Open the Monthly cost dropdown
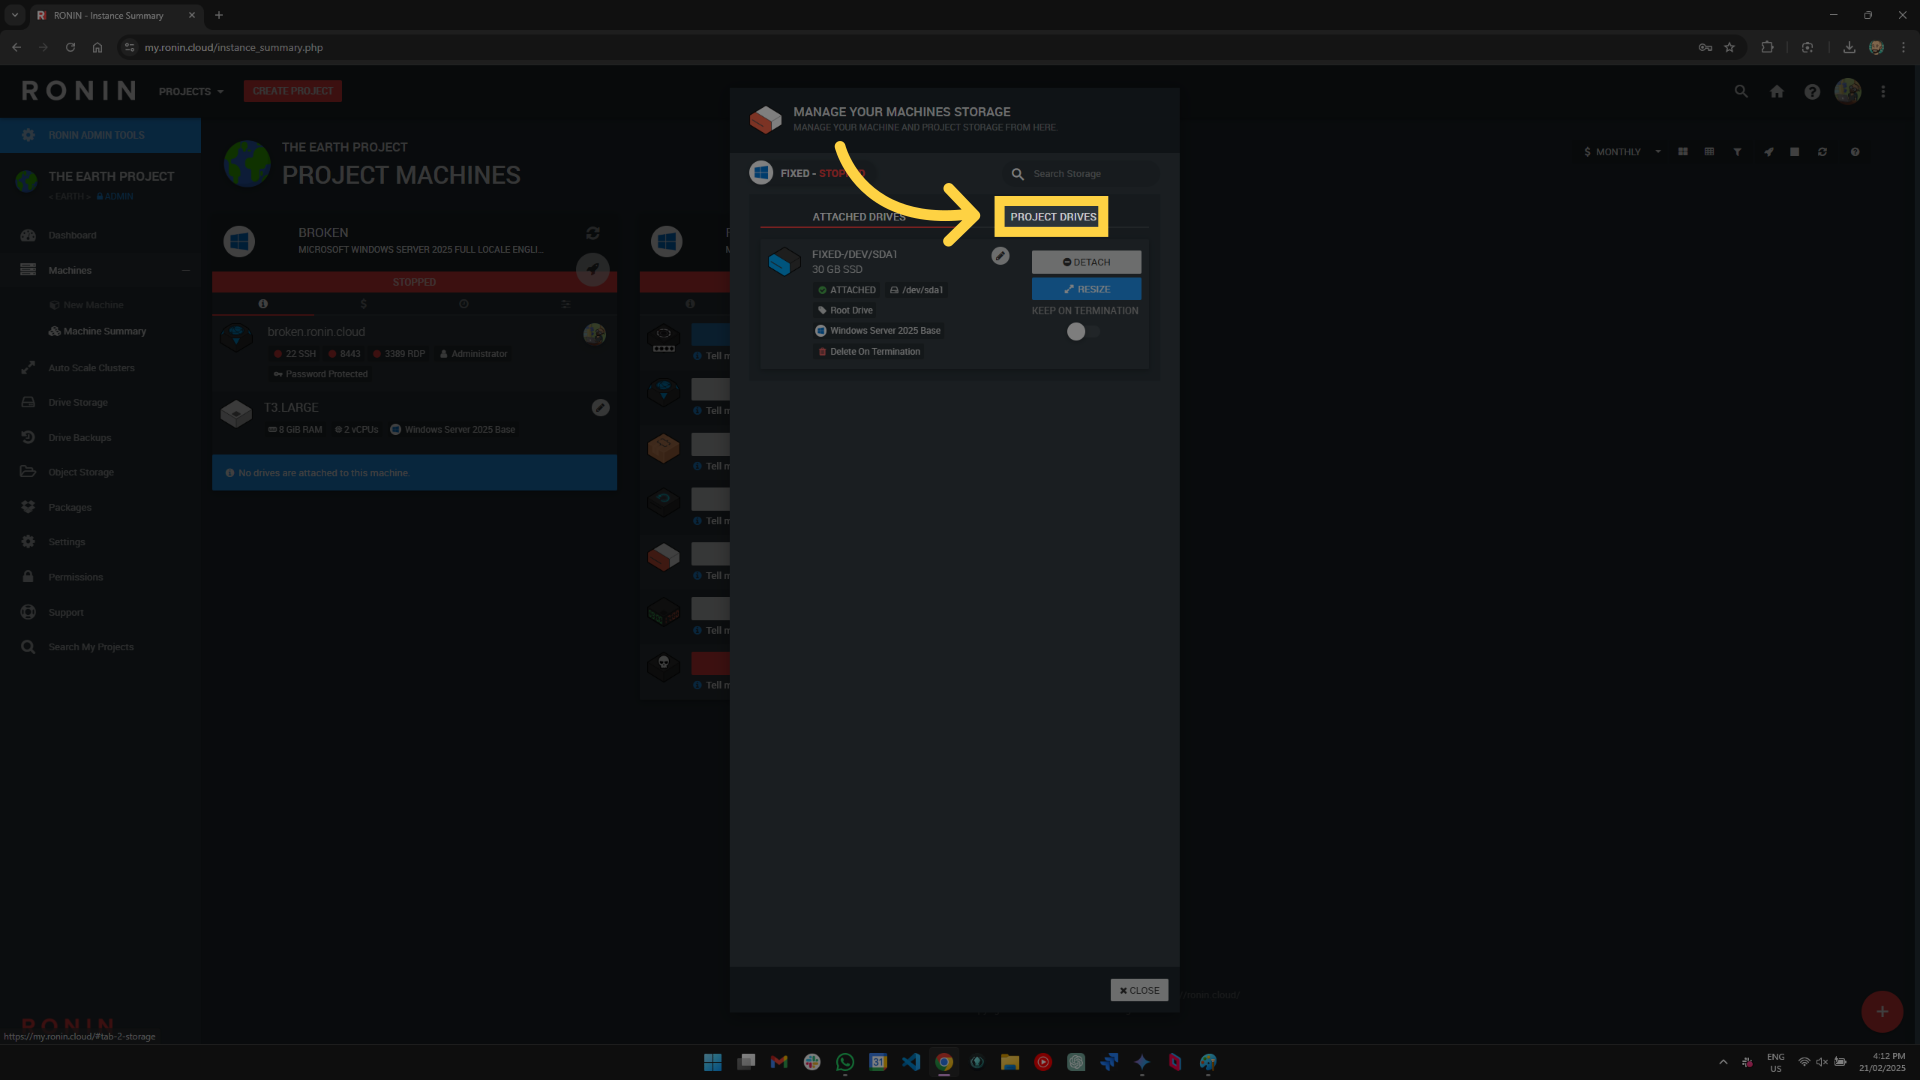This screenshot has width=1920, height=1080. tap(1622, 152)
